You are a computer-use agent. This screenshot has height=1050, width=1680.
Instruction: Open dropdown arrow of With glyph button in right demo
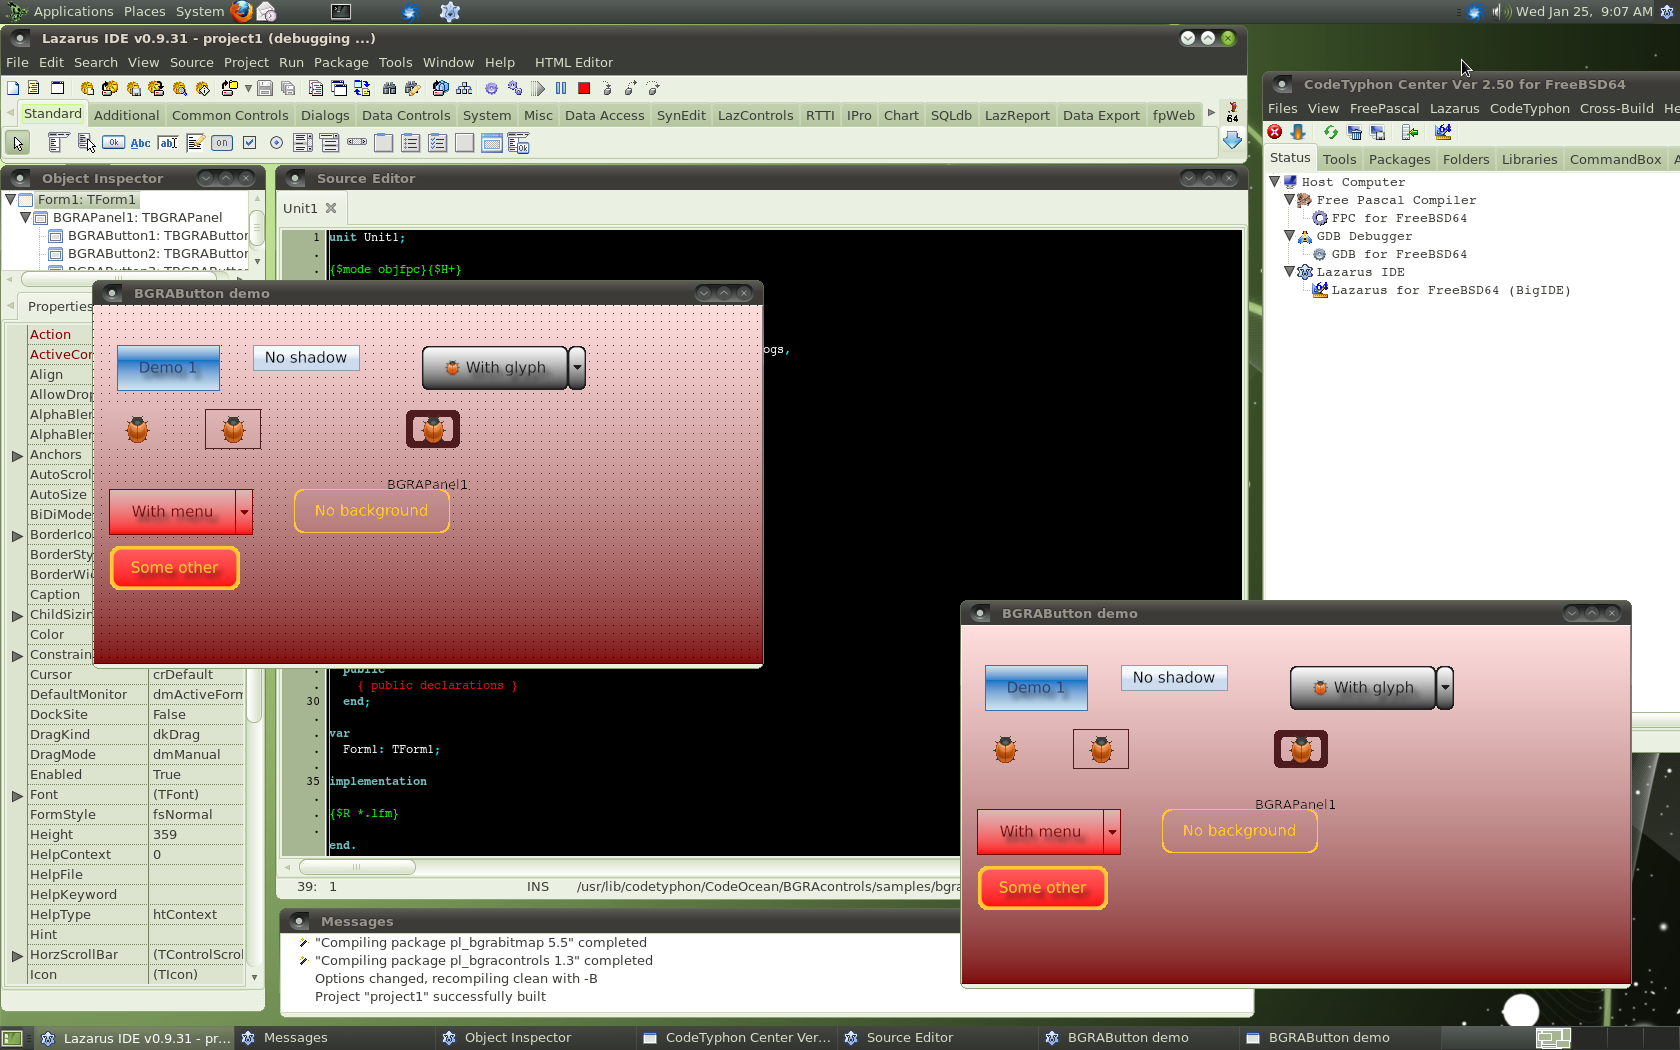coord(1445,688)
